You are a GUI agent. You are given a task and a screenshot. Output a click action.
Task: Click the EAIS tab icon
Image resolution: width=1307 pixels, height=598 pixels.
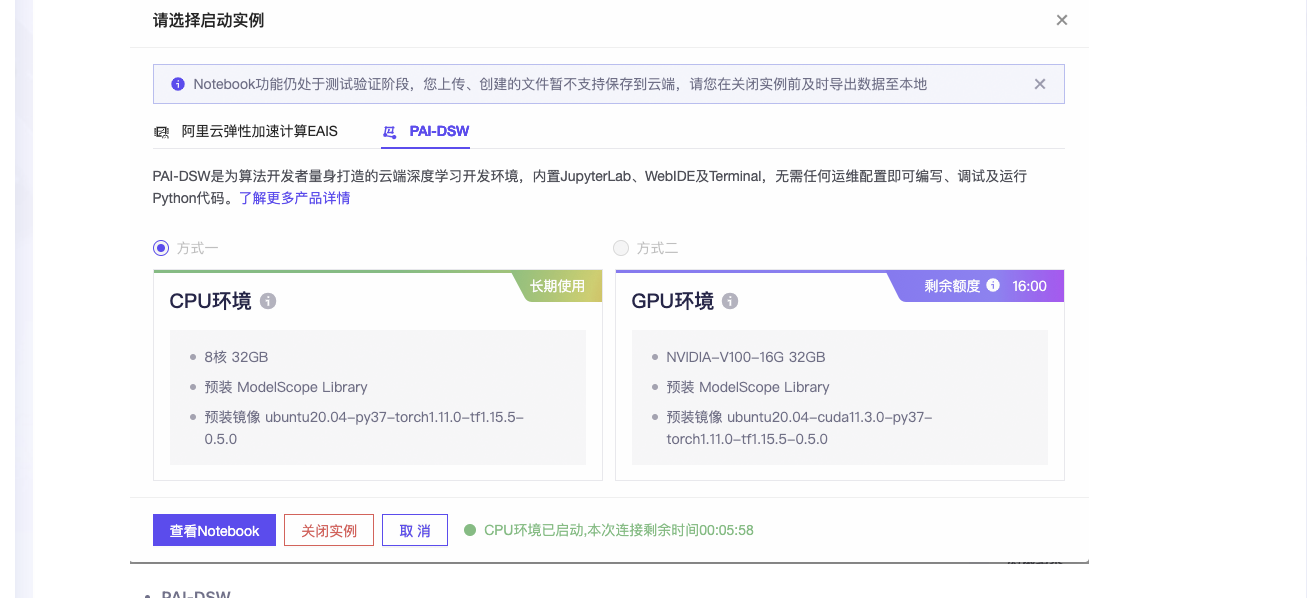(x=161, y=132)
